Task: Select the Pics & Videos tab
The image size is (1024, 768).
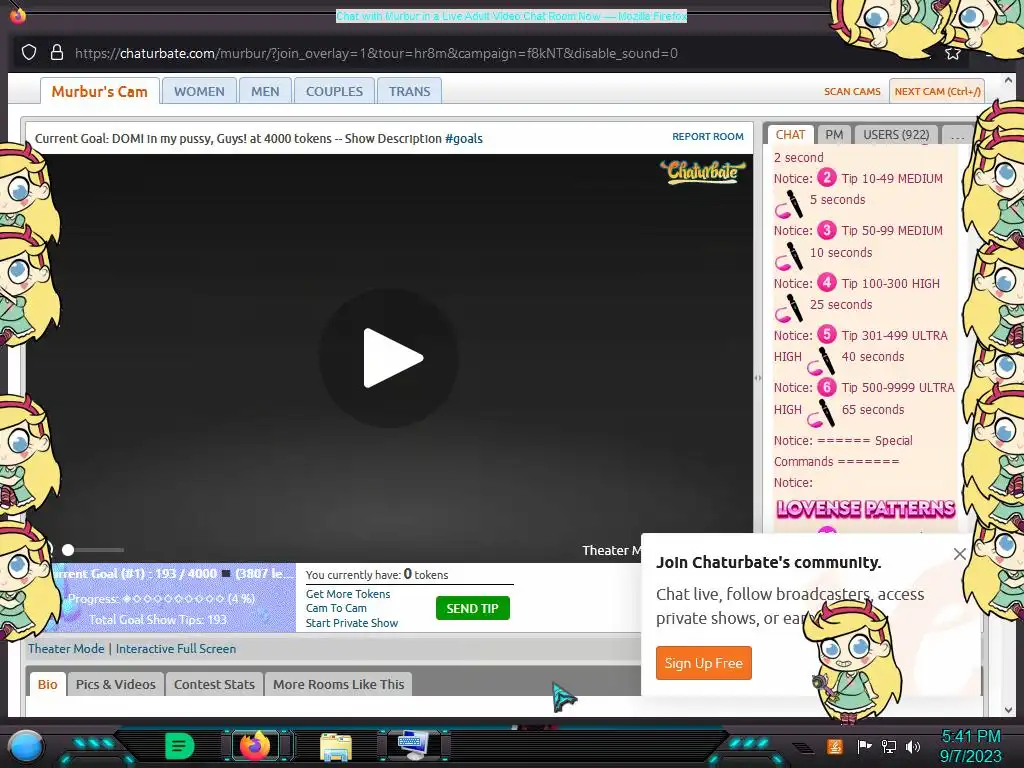Action: tap(116, 684)
